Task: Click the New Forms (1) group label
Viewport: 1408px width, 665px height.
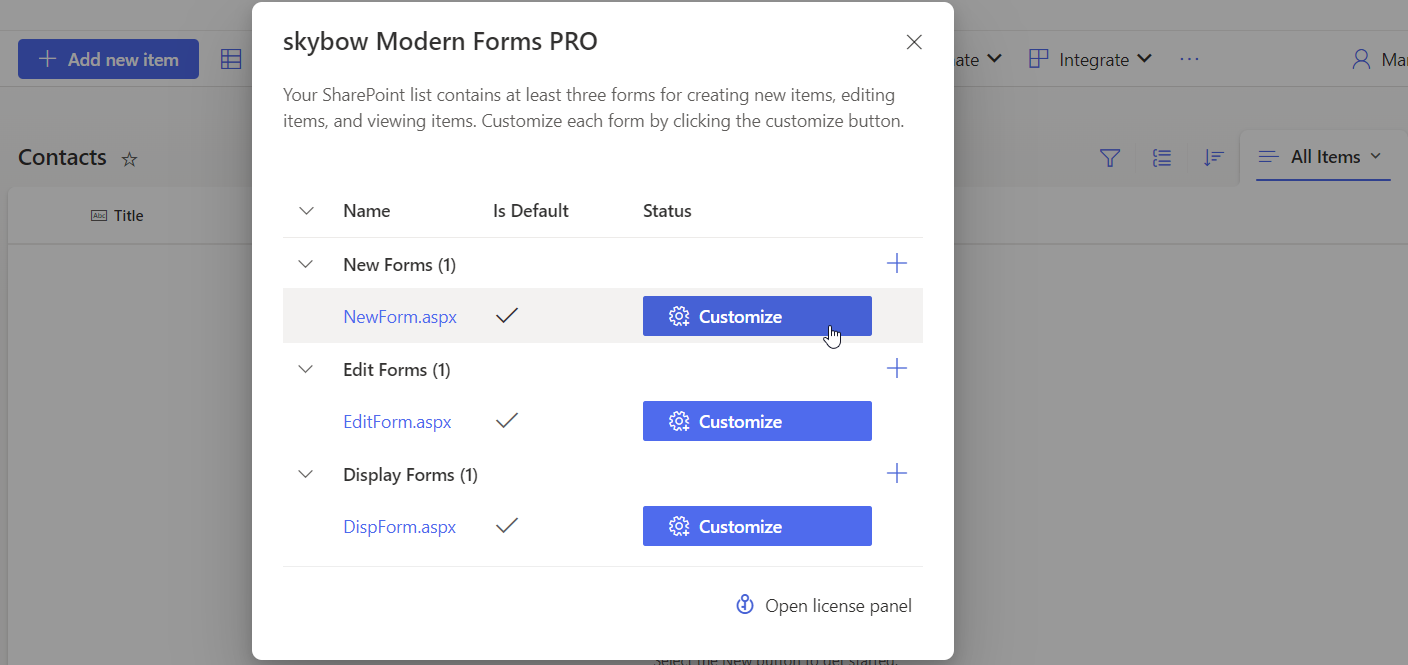Action: tap(399, 264)
